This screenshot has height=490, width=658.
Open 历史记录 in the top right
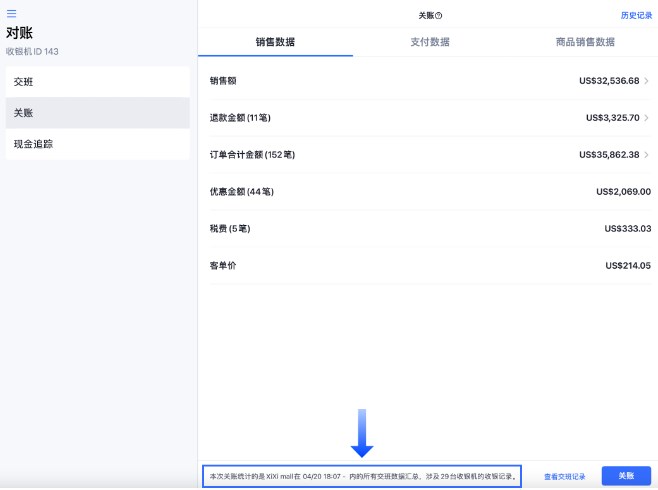(x=636, y=16)
